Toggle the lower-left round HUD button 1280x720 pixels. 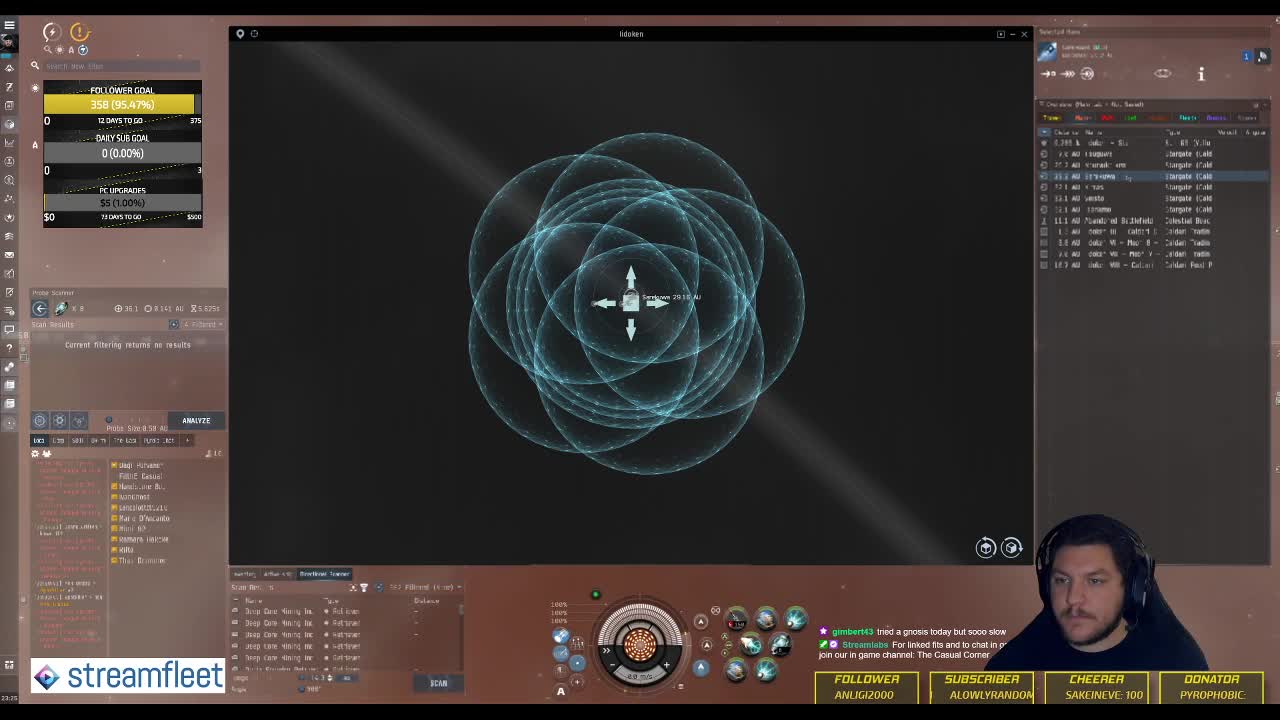(x=561, y=654)
